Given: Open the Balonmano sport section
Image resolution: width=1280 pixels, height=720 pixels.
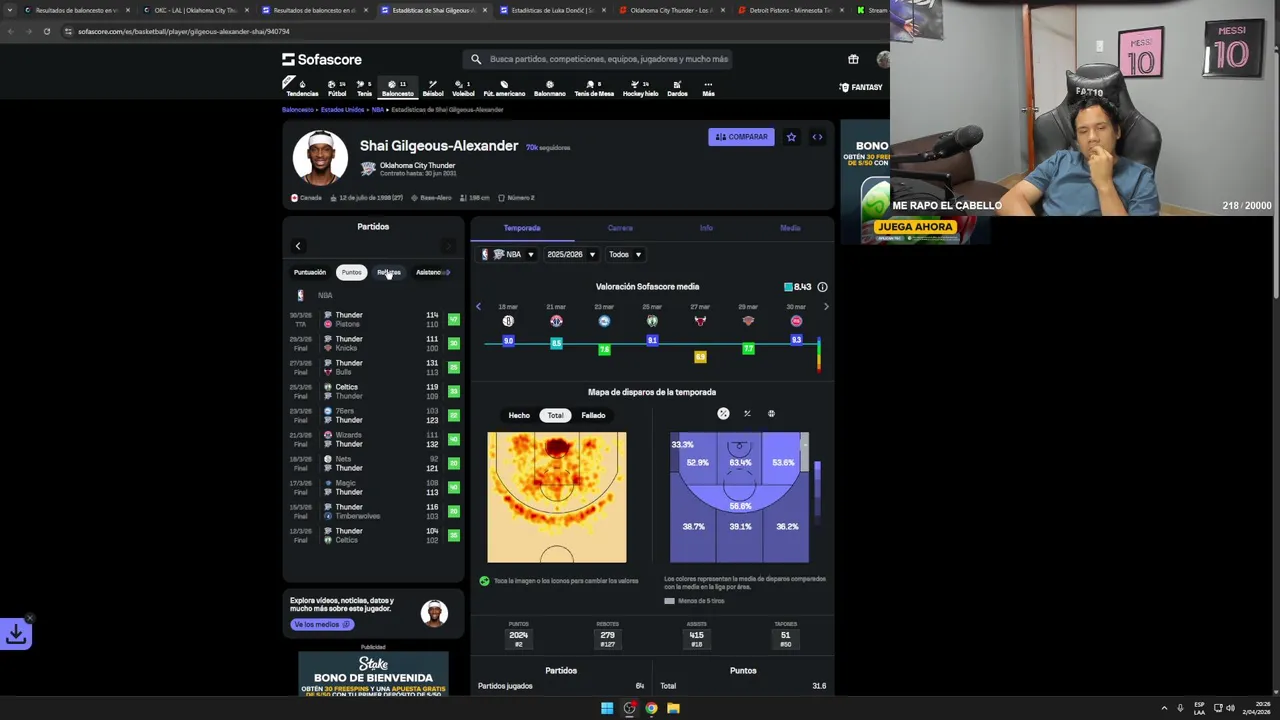Looking at the screenshot, I should pos(549,89).
